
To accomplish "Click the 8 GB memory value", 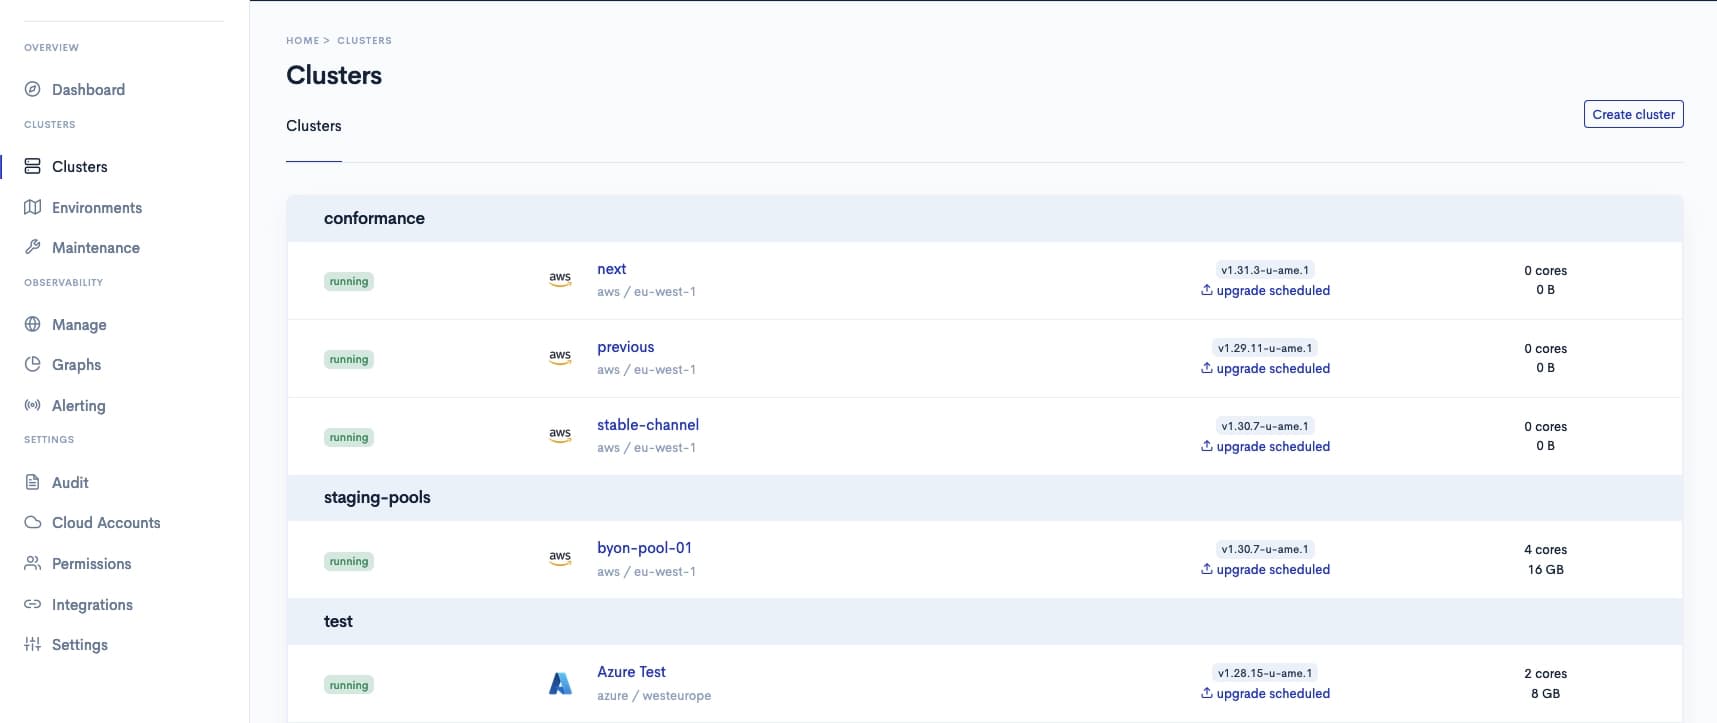I will point(1545,693).
